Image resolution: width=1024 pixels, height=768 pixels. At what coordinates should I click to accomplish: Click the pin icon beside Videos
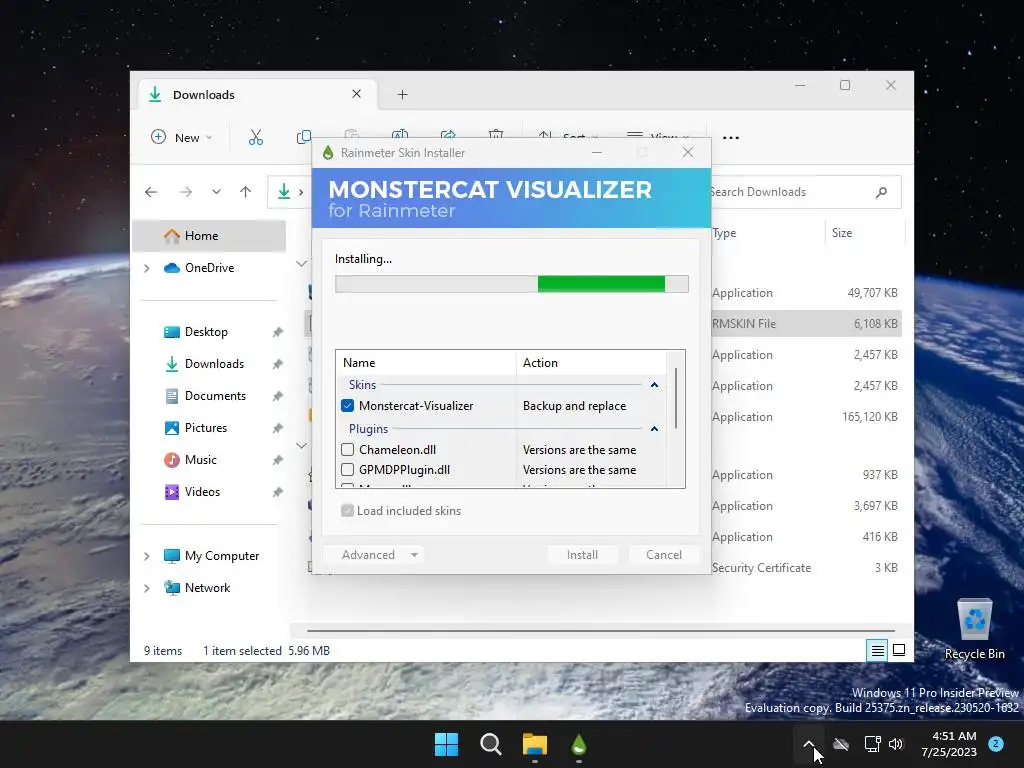278,492
